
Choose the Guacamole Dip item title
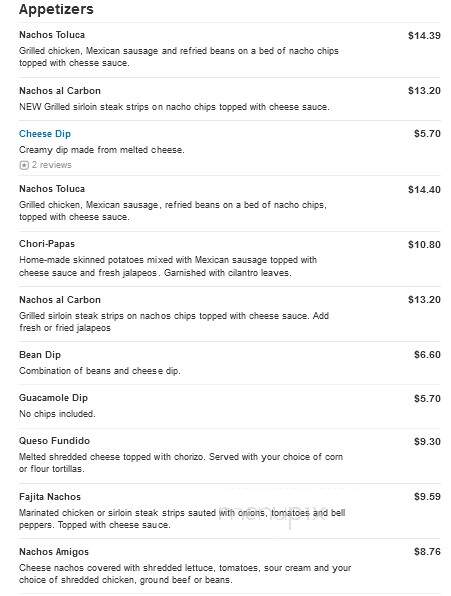point(54,398)
